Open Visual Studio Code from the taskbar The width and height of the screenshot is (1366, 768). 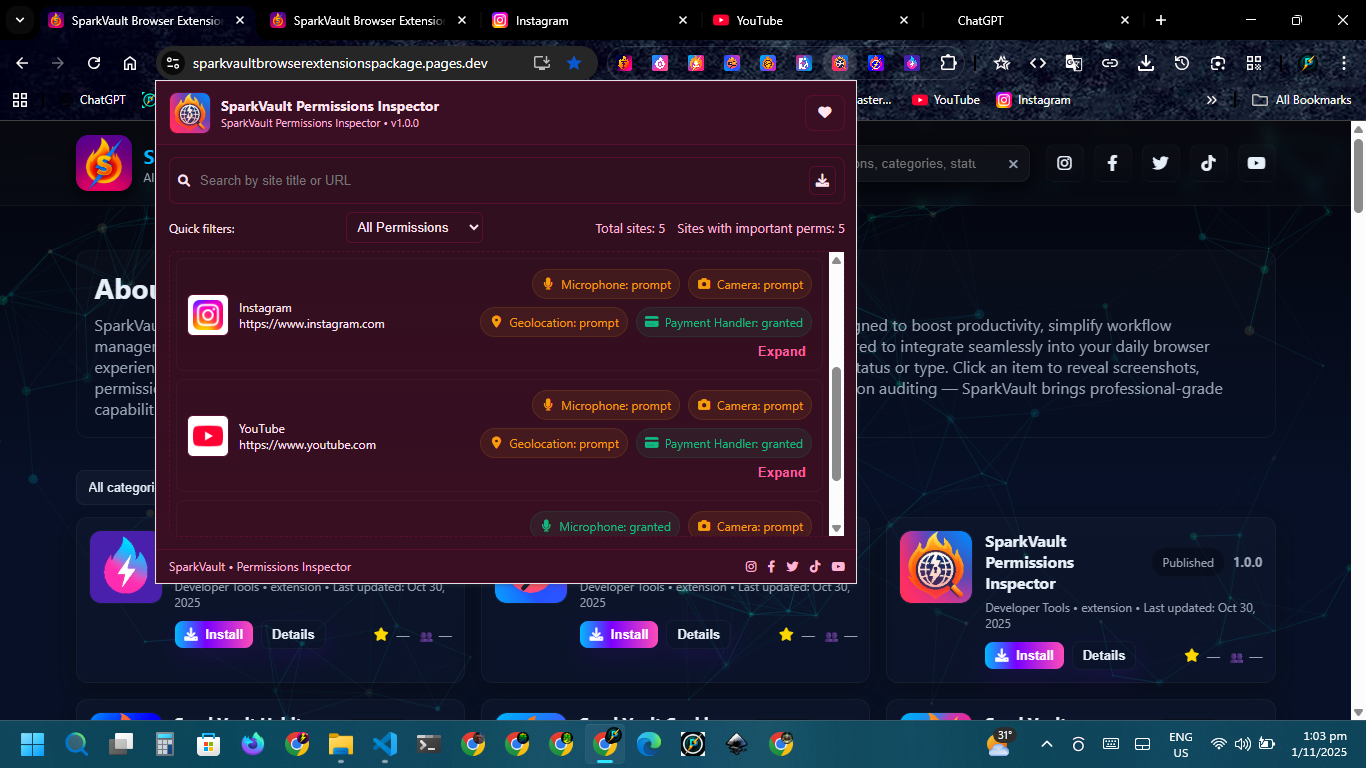385,744
